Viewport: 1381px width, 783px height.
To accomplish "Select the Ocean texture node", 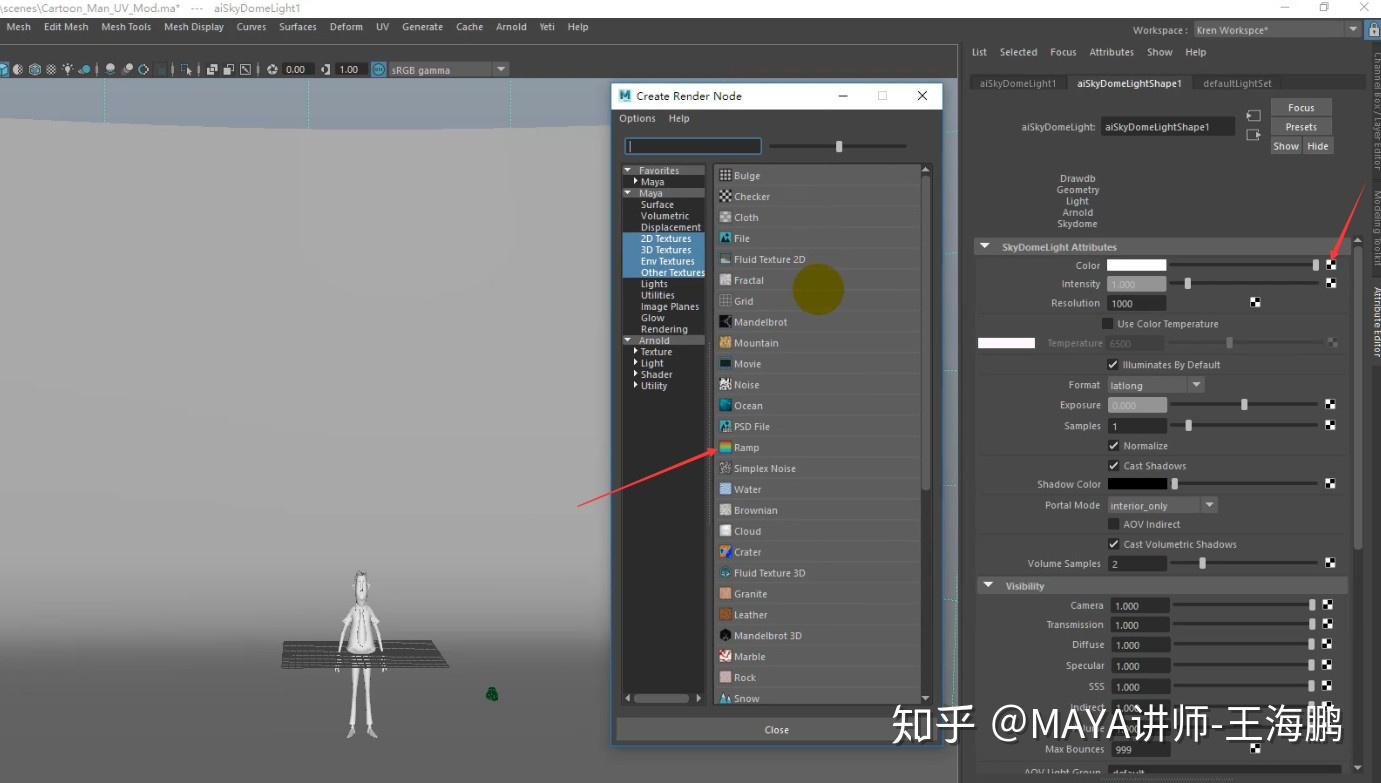I will [747, 405].
